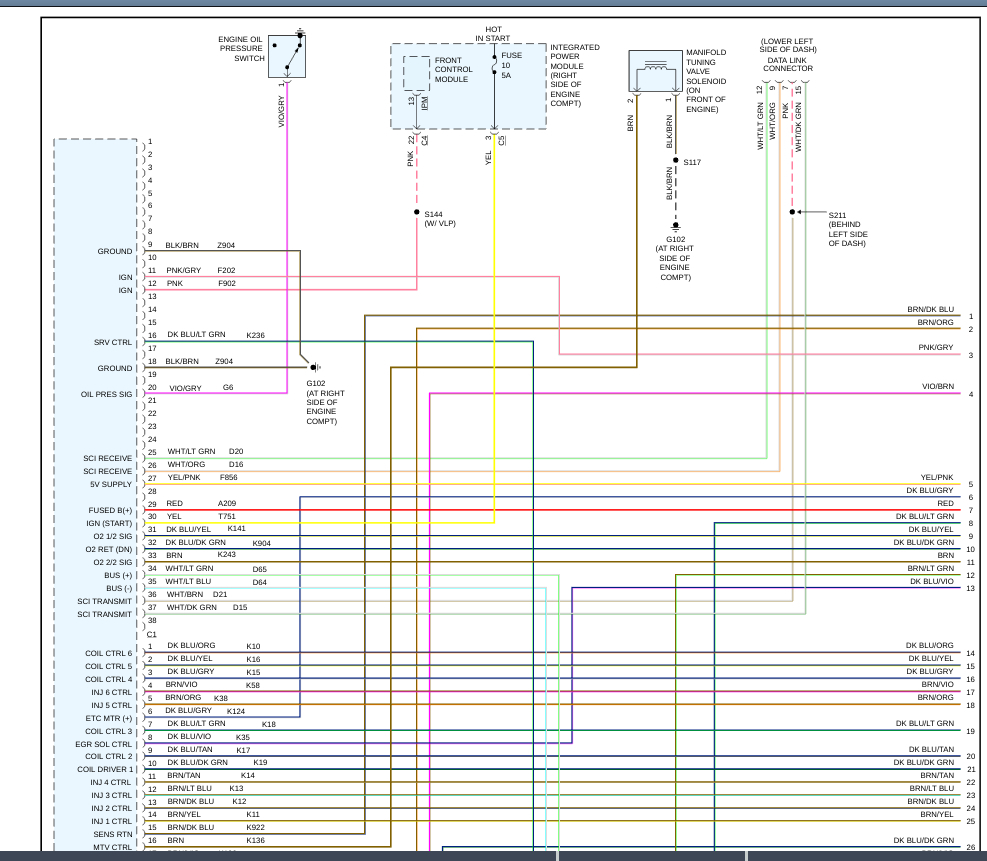The width and height of the screenshot is (987, 861).
Task: Click ground symbol at end of pin 18 wire
Action: click(314, 367)
